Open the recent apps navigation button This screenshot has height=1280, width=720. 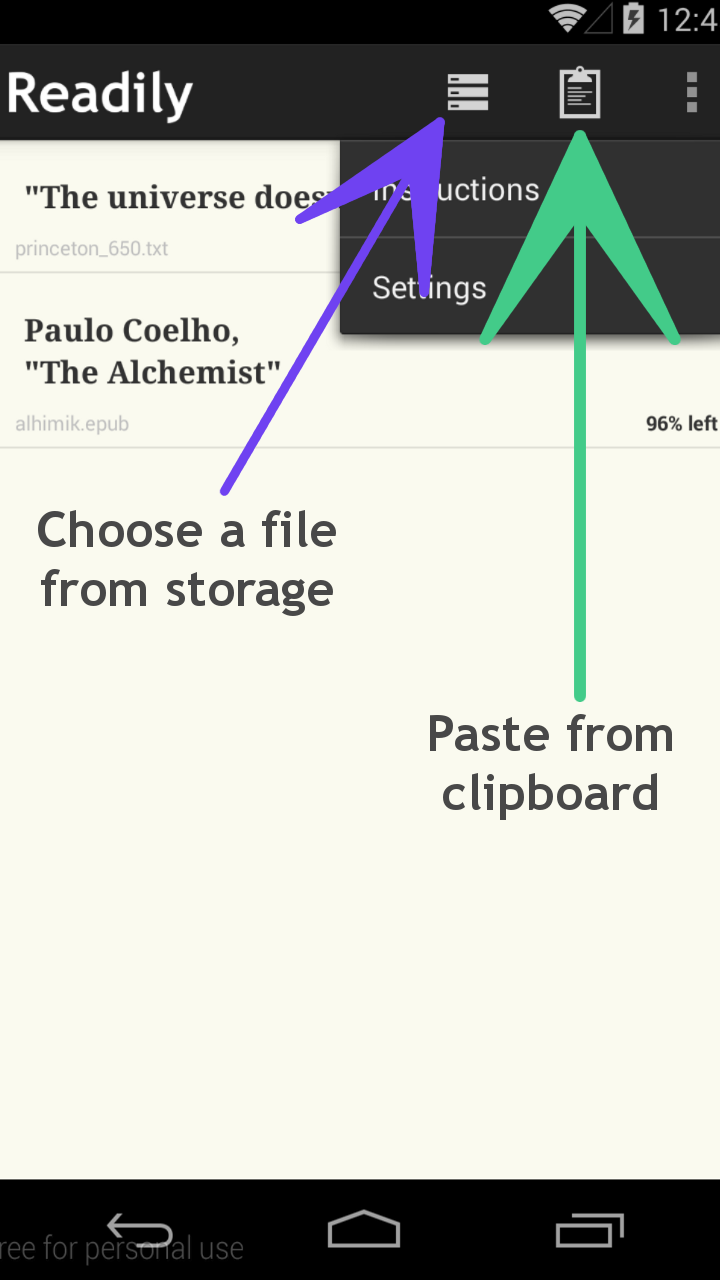[589, 1229]
